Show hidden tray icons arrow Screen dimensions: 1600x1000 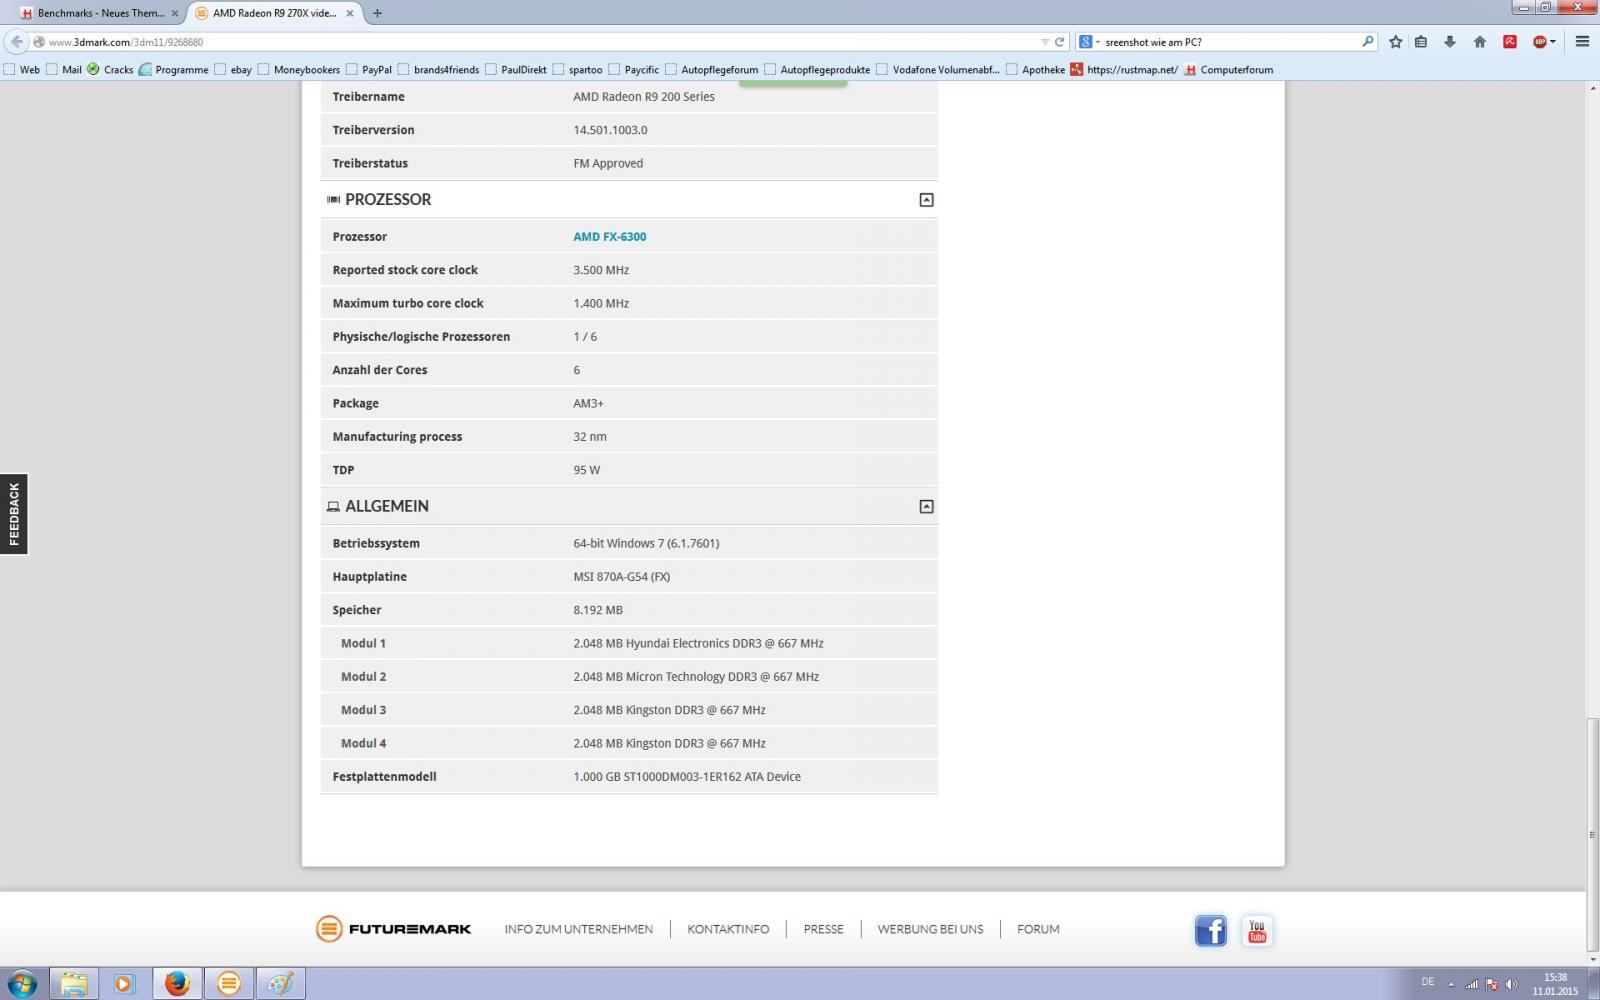pos(1451,984)
